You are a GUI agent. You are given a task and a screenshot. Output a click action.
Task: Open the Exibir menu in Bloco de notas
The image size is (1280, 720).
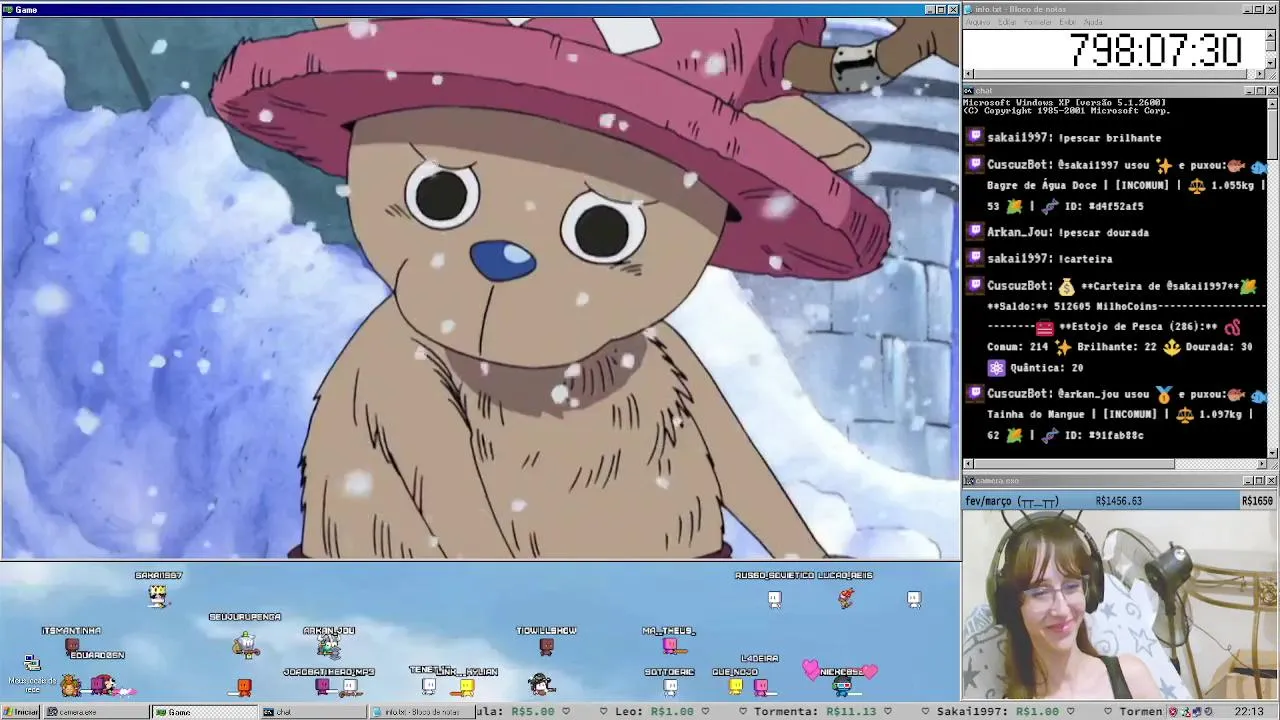[1068, 22]
